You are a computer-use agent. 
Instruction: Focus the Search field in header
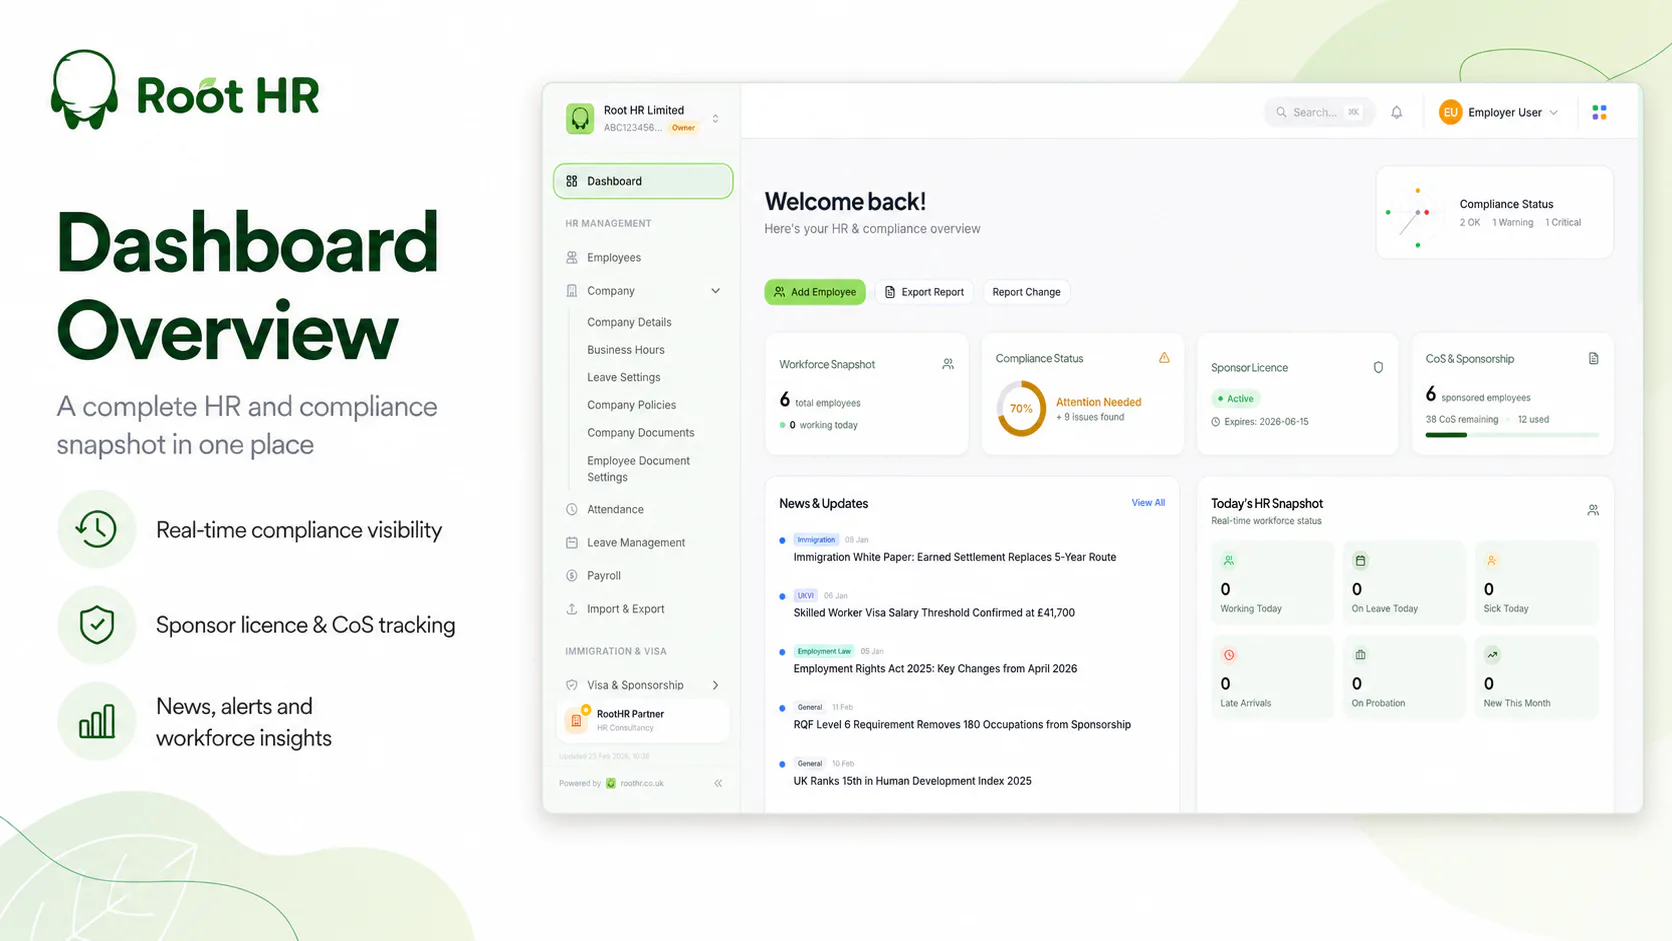click(x=1320, y=113)
